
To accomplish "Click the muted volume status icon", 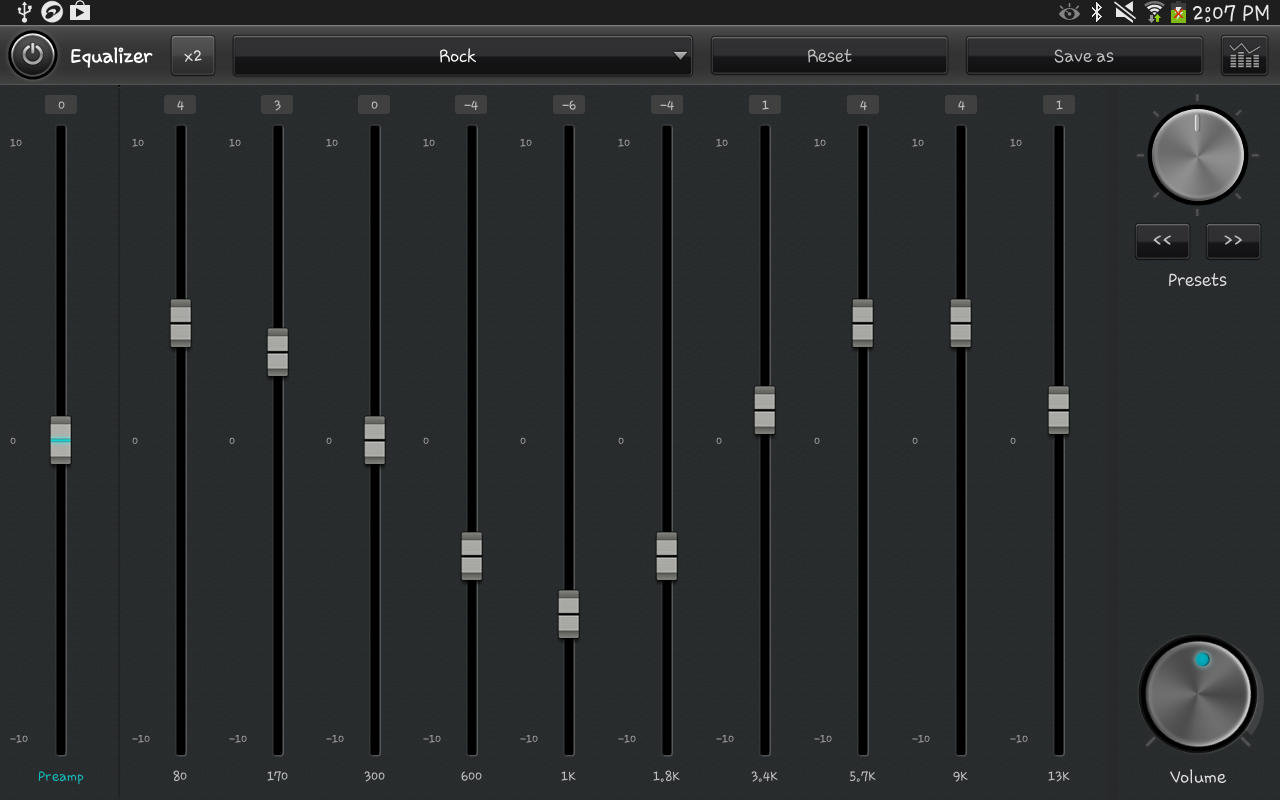I will point(1124,13).
